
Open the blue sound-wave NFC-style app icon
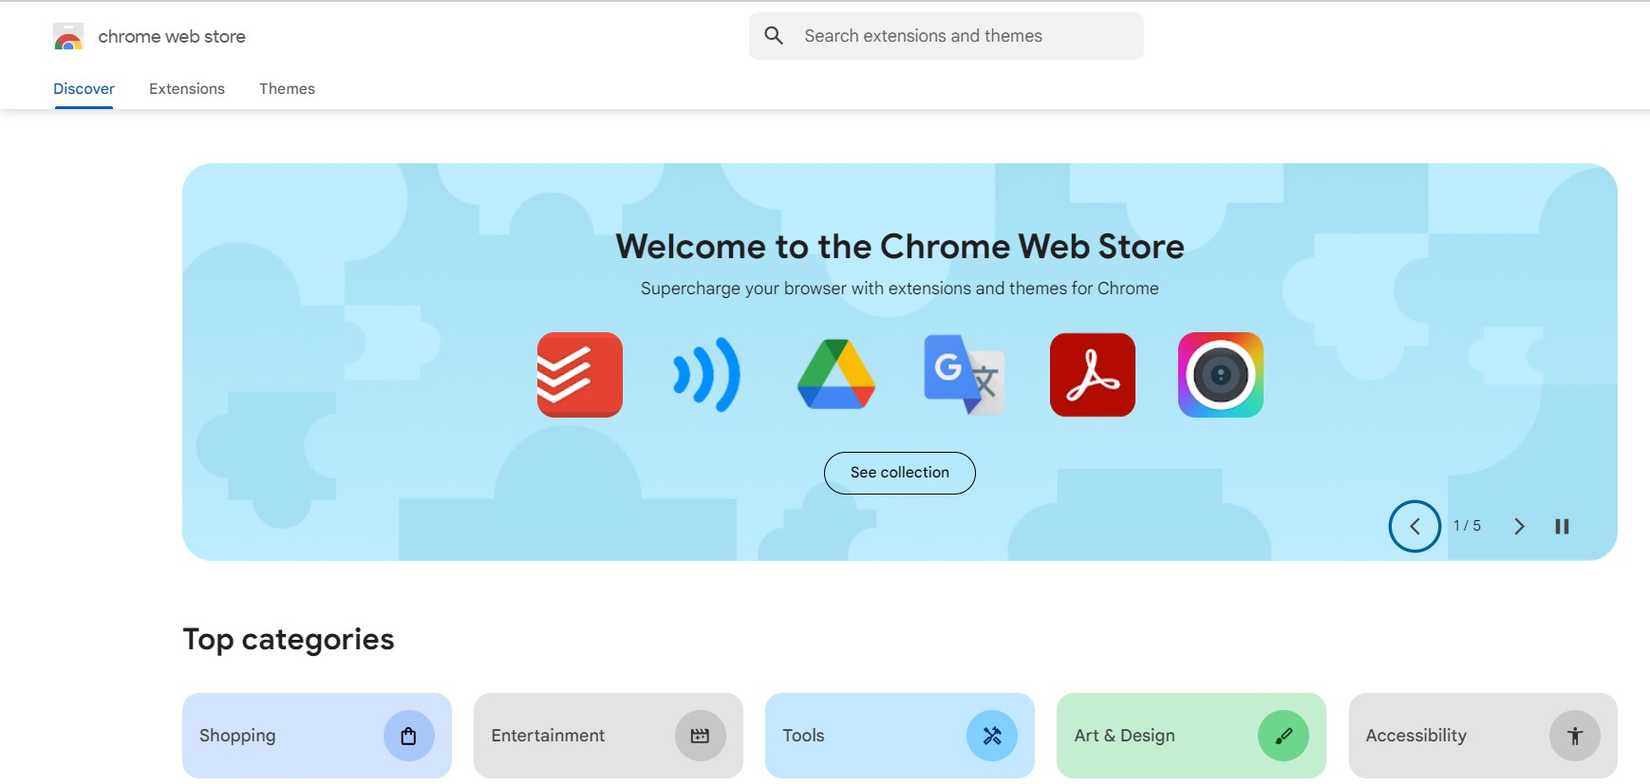707,375
